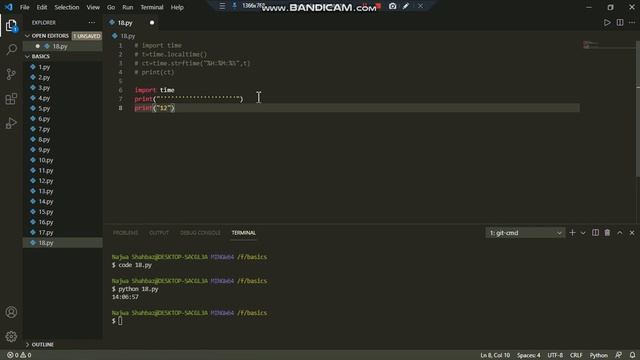Kill the terminal with trash icon

[607, 233]
